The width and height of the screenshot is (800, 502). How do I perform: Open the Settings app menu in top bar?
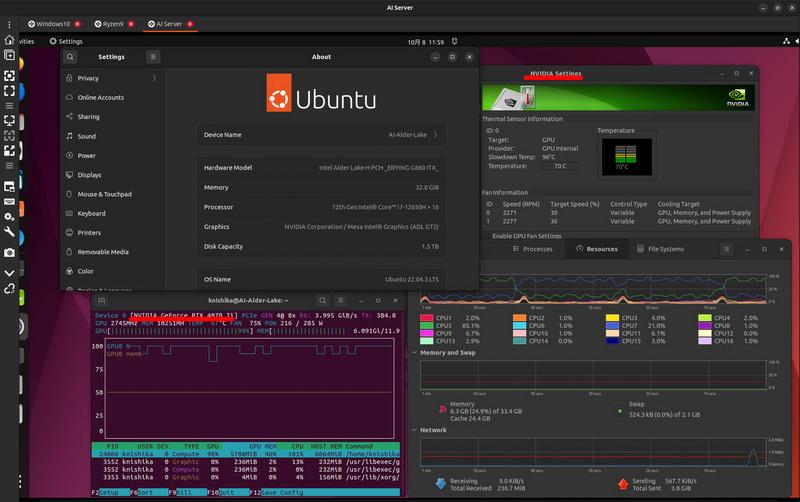pyautogui.click(x=66, y=41)
